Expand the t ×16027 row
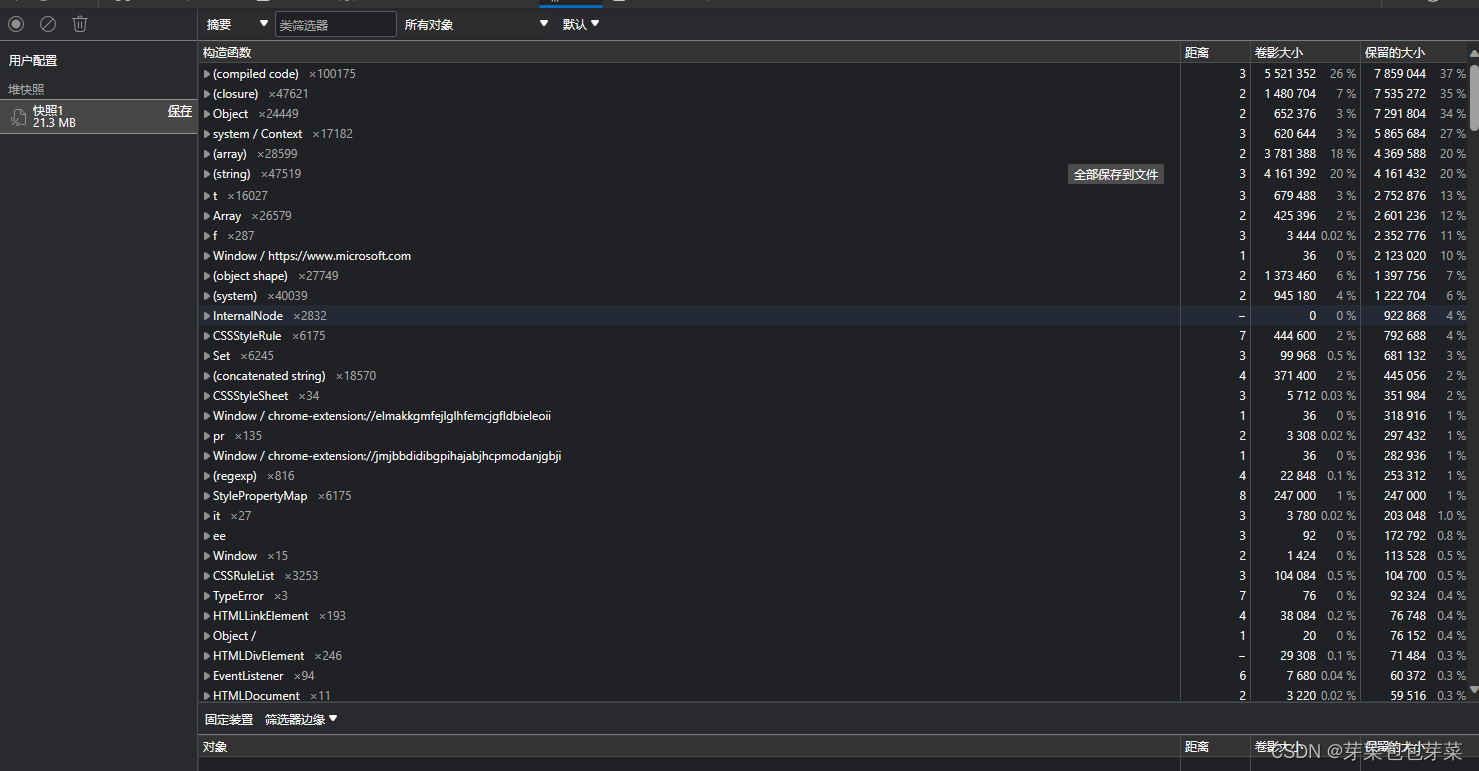 tap(207, 196)
